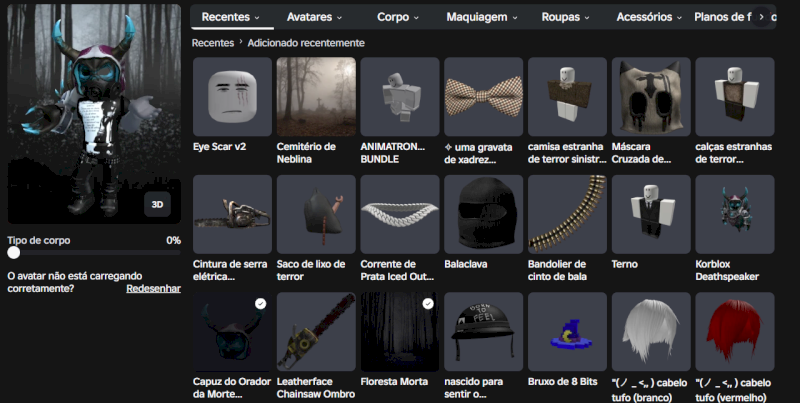
Task: Equip Leatherface Chainsaw Ombro item
Action: pos(316,332)
